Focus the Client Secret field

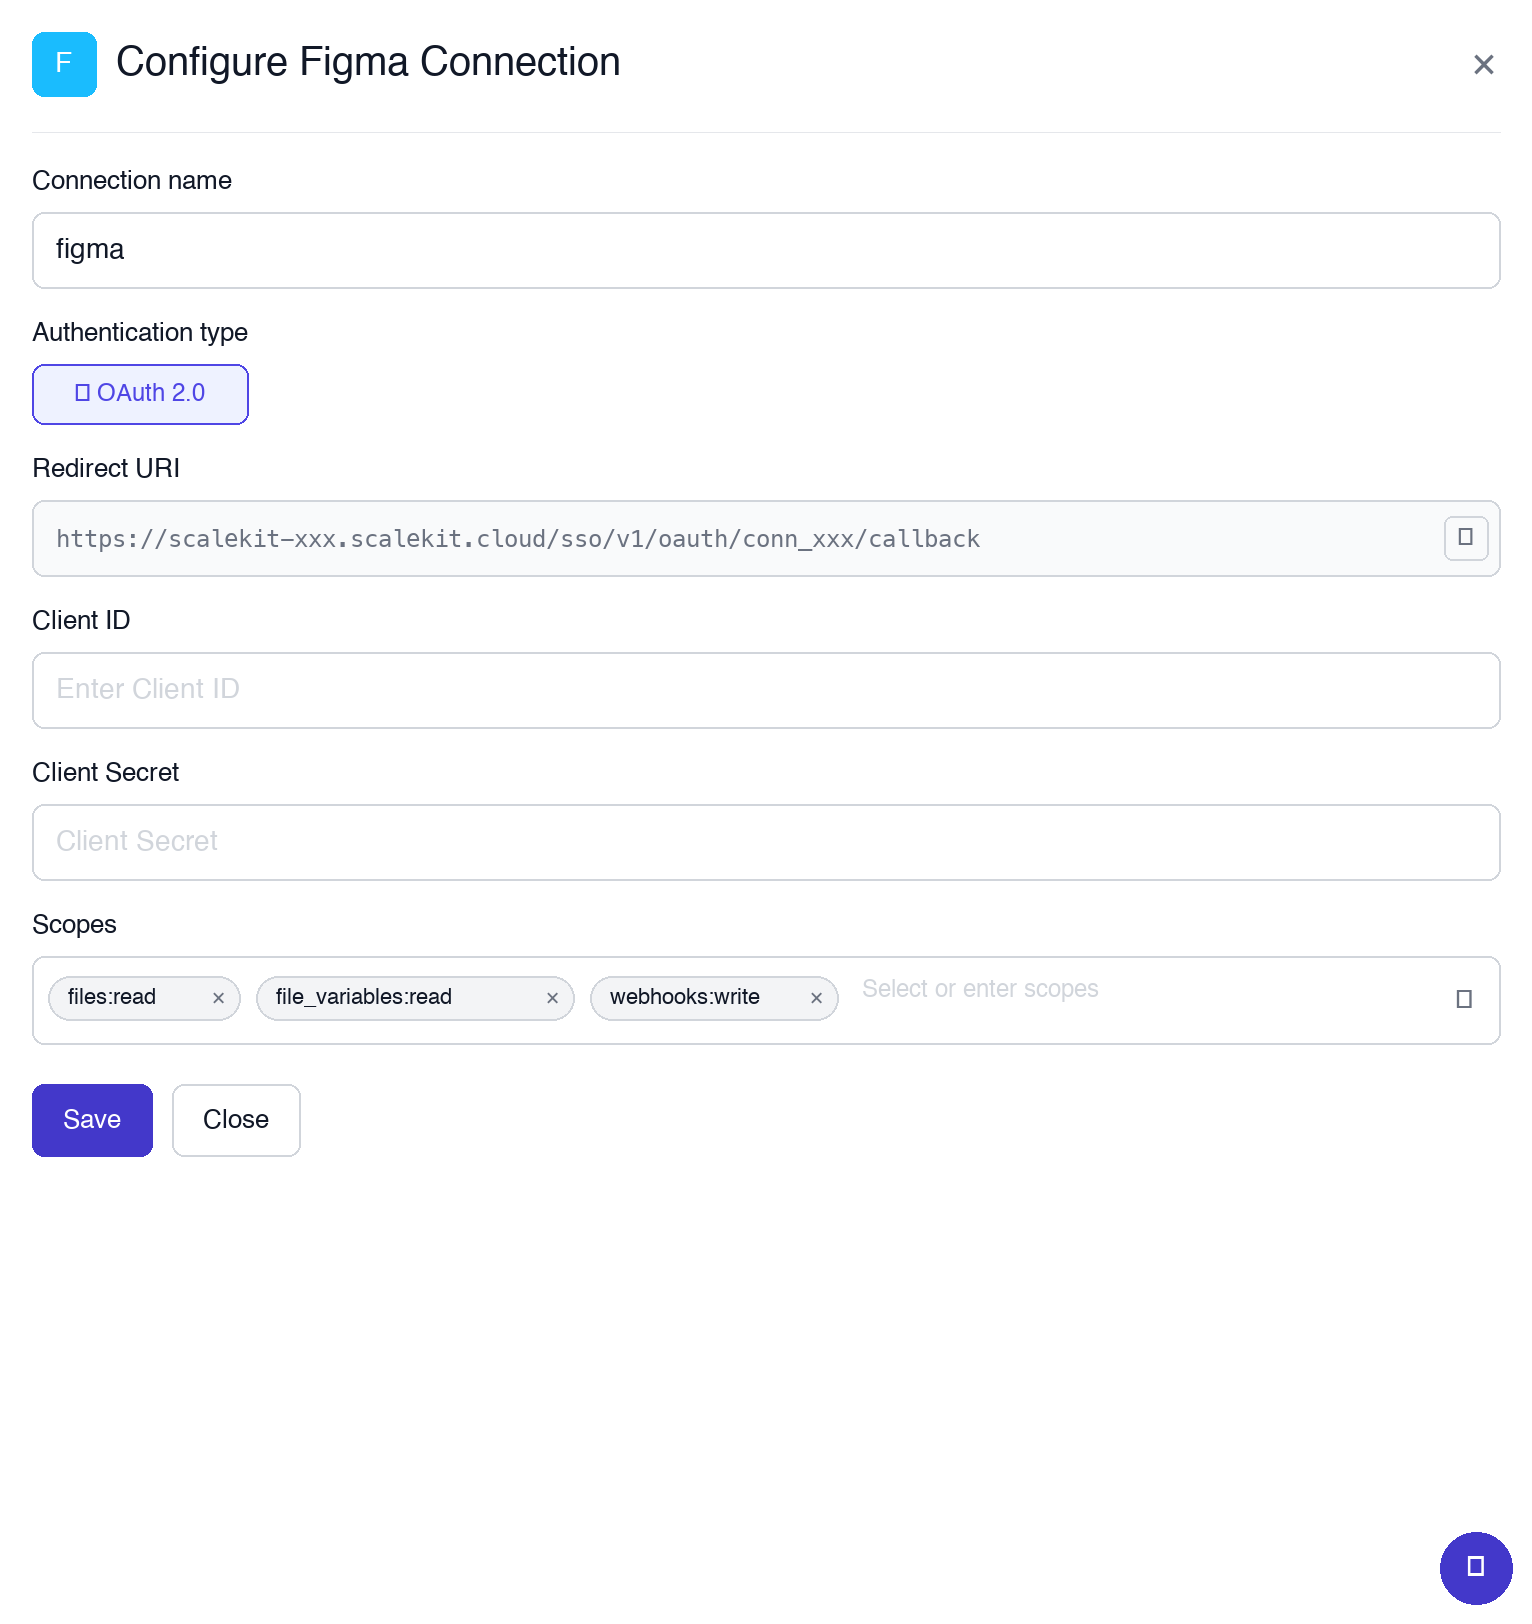click(x=766, y=842)
